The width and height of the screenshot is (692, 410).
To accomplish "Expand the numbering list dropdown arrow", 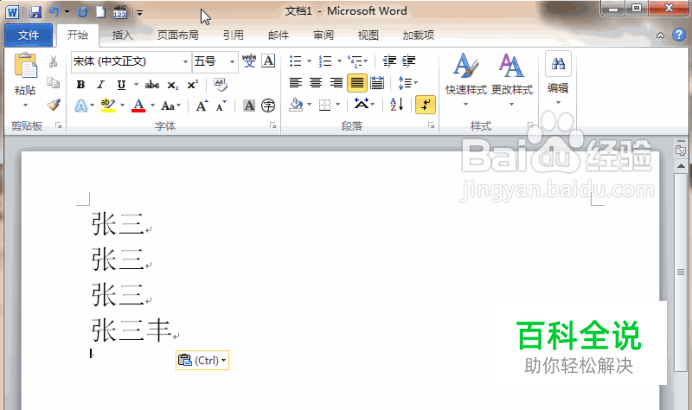I will point(339,61).
